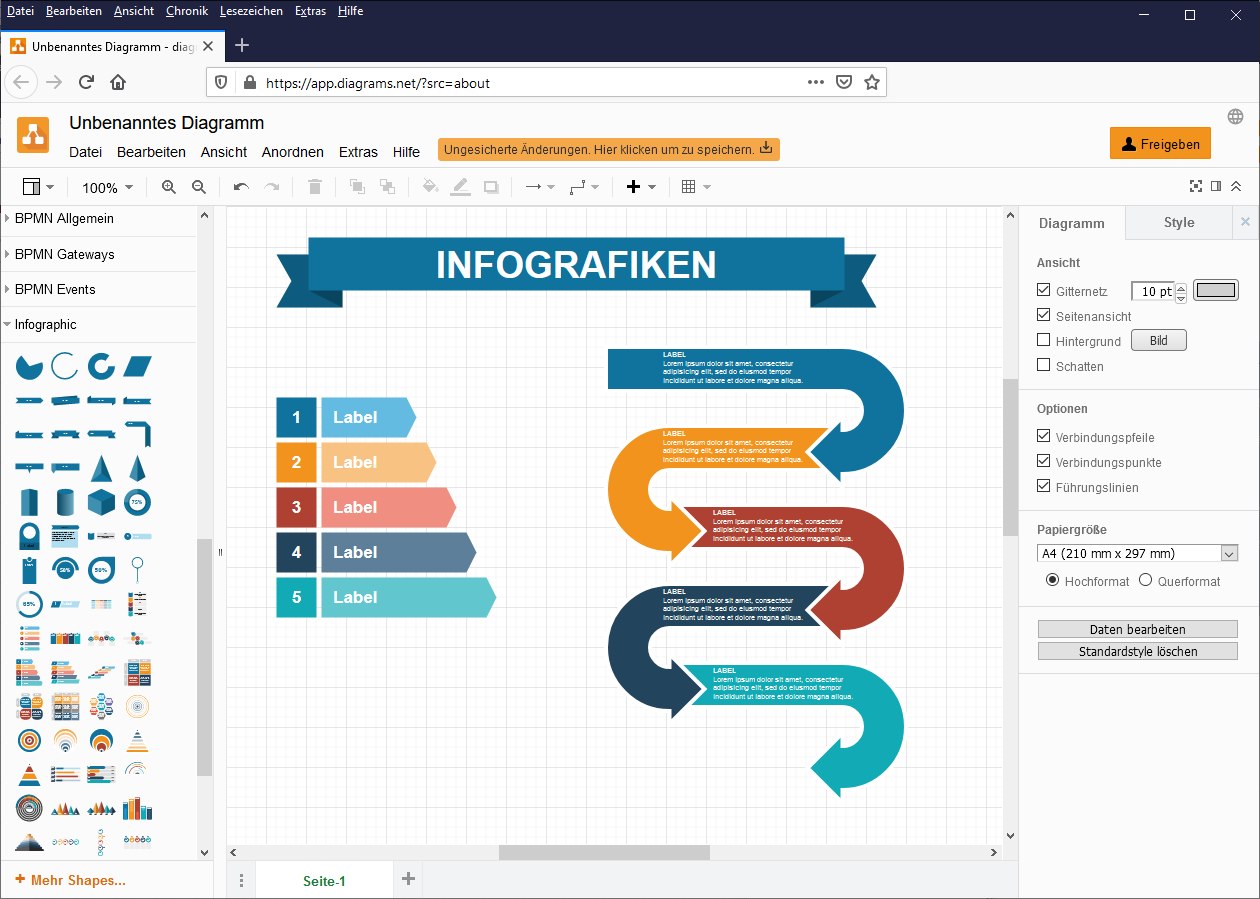The image size is (1260, 899).
Task: Open the Anordnen menu
Action: point(292,152)
